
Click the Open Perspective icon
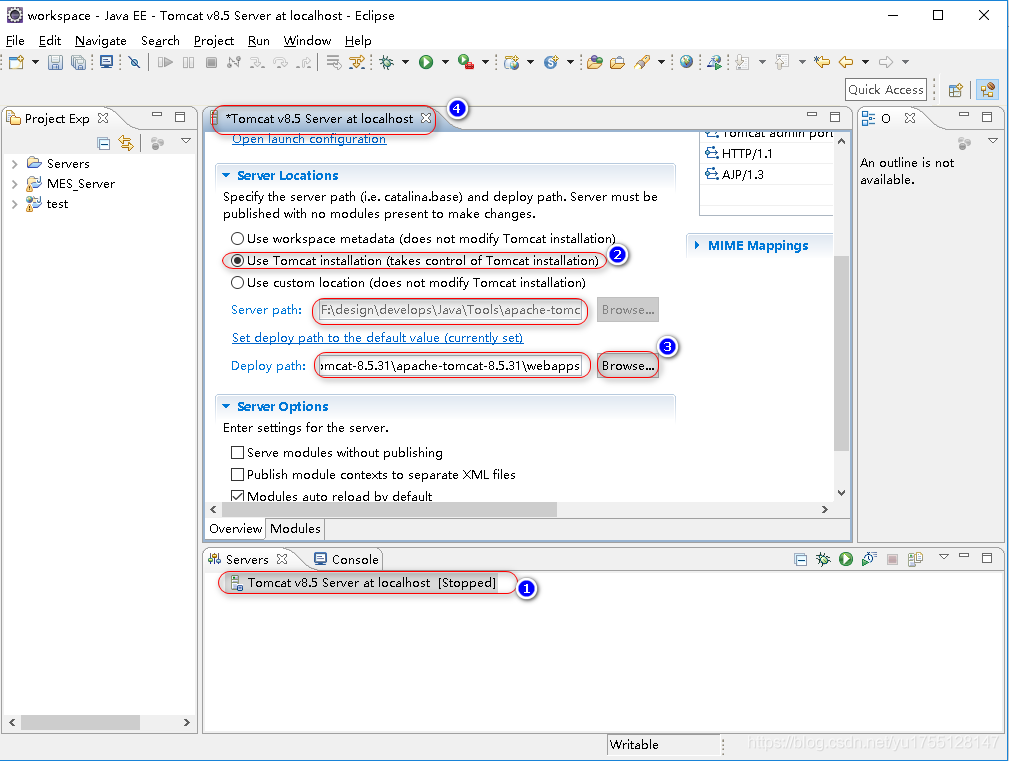(x=955, y=90)
